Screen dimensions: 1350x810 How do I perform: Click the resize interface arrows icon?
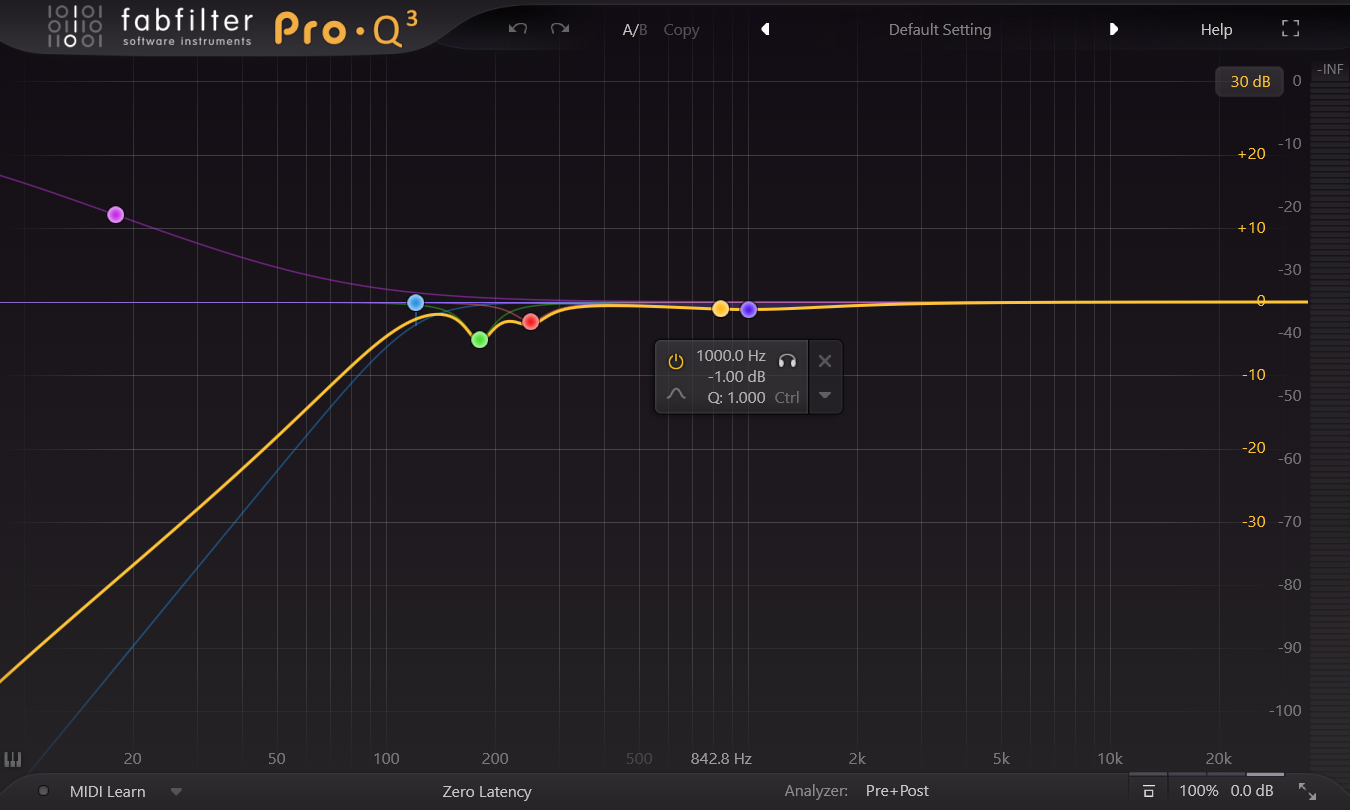[x=1307, y=791]
